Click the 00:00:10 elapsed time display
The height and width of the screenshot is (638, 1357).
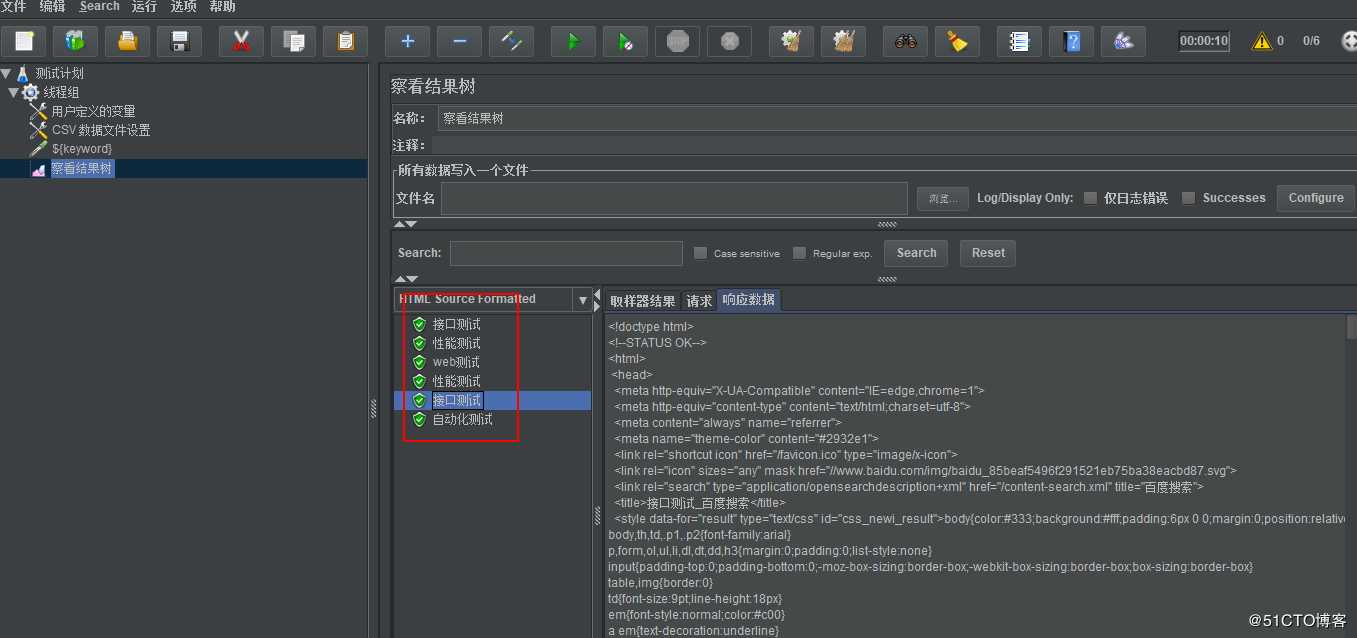1204,41
